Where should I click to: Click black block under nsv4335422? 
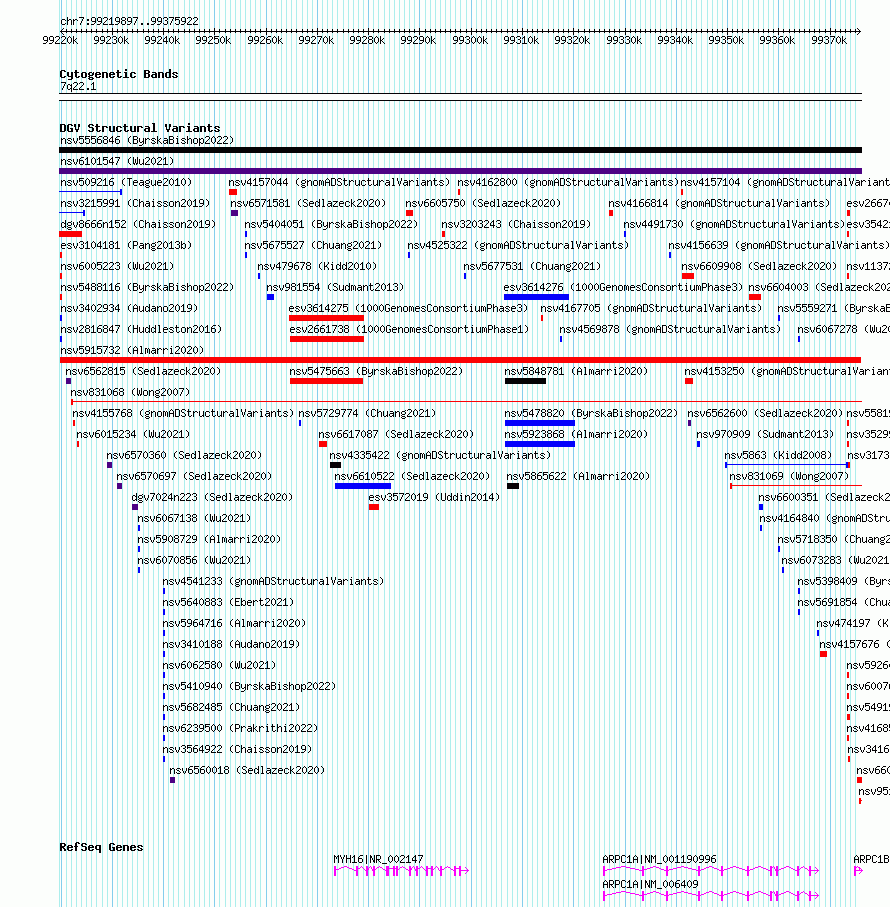(x=335, y=465)
